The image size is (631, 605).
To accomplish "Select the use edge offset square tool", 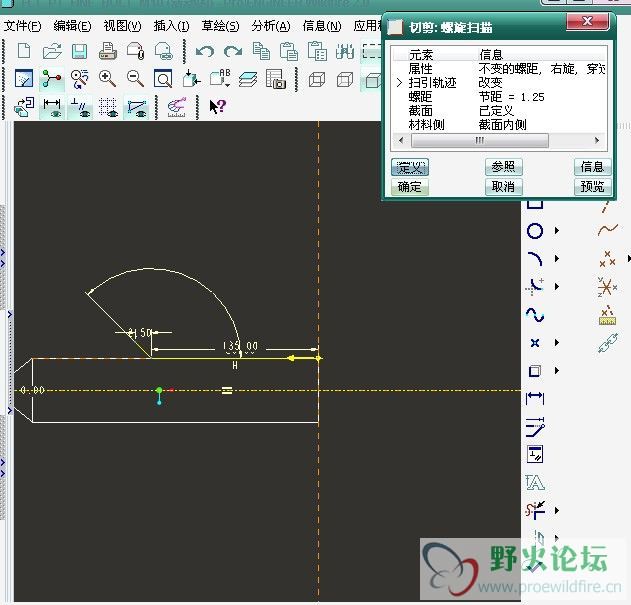I will [535, 370].
